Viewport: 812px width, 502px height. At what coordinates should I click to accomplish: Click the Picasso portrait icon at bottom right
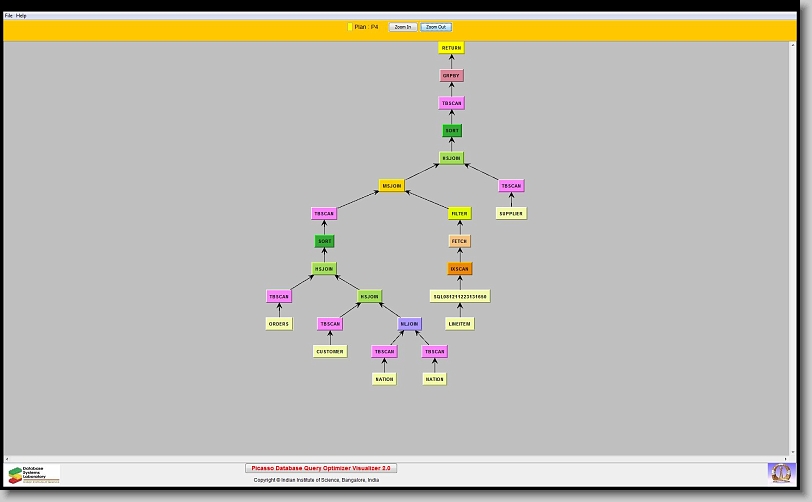780,471
